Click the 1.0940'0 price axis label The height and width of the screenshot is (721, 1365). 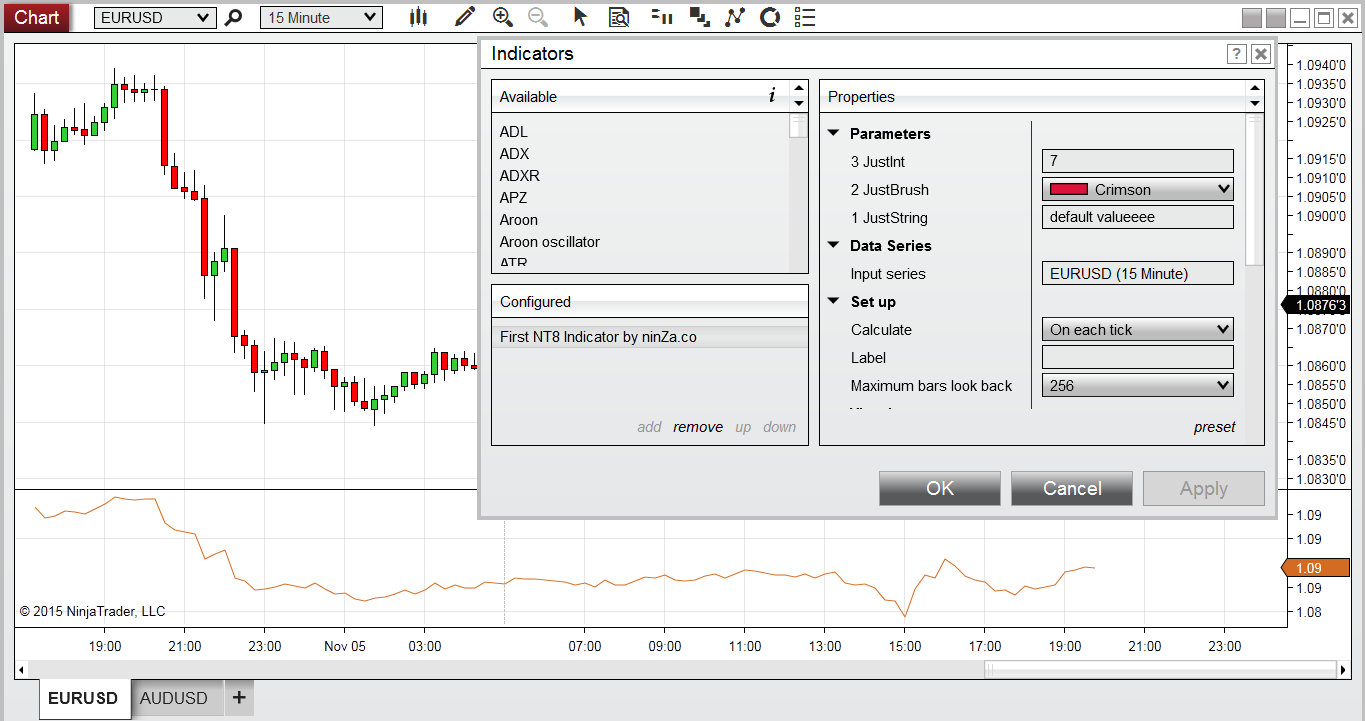click(x=1319, y=65)
